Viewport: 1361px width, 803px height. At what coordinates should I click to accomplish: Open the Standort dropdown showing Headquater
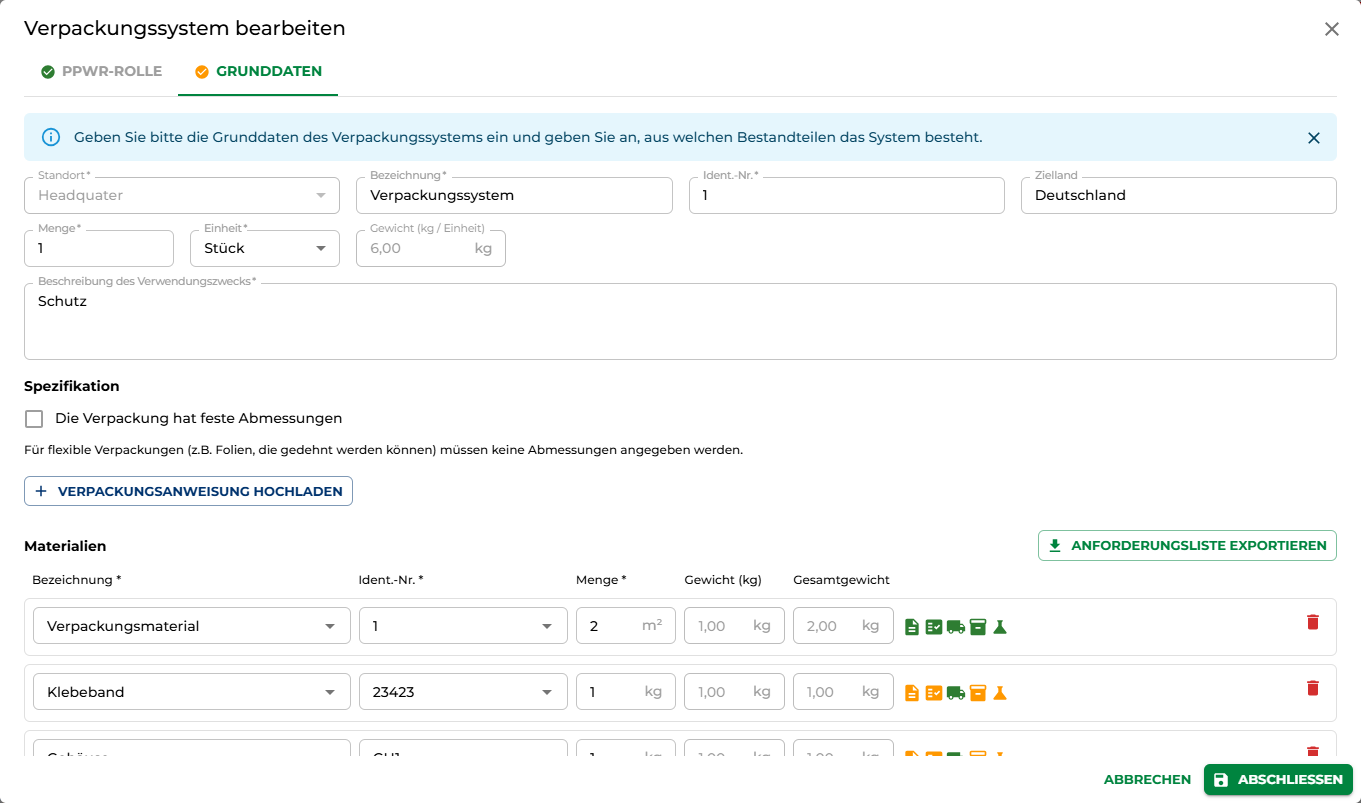[182, 195]
